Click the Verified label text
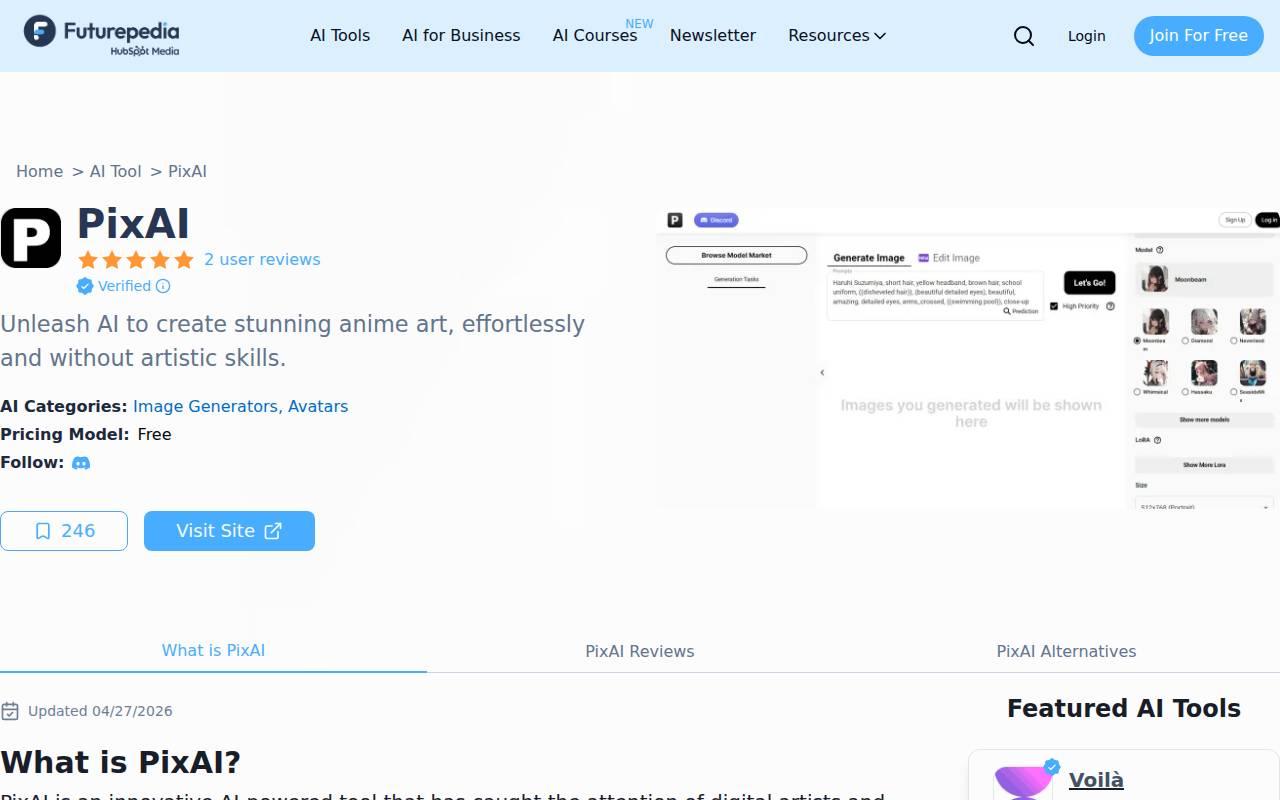Image resolution: width=1280 pixels, height=800 pixels. coord(124,286)
